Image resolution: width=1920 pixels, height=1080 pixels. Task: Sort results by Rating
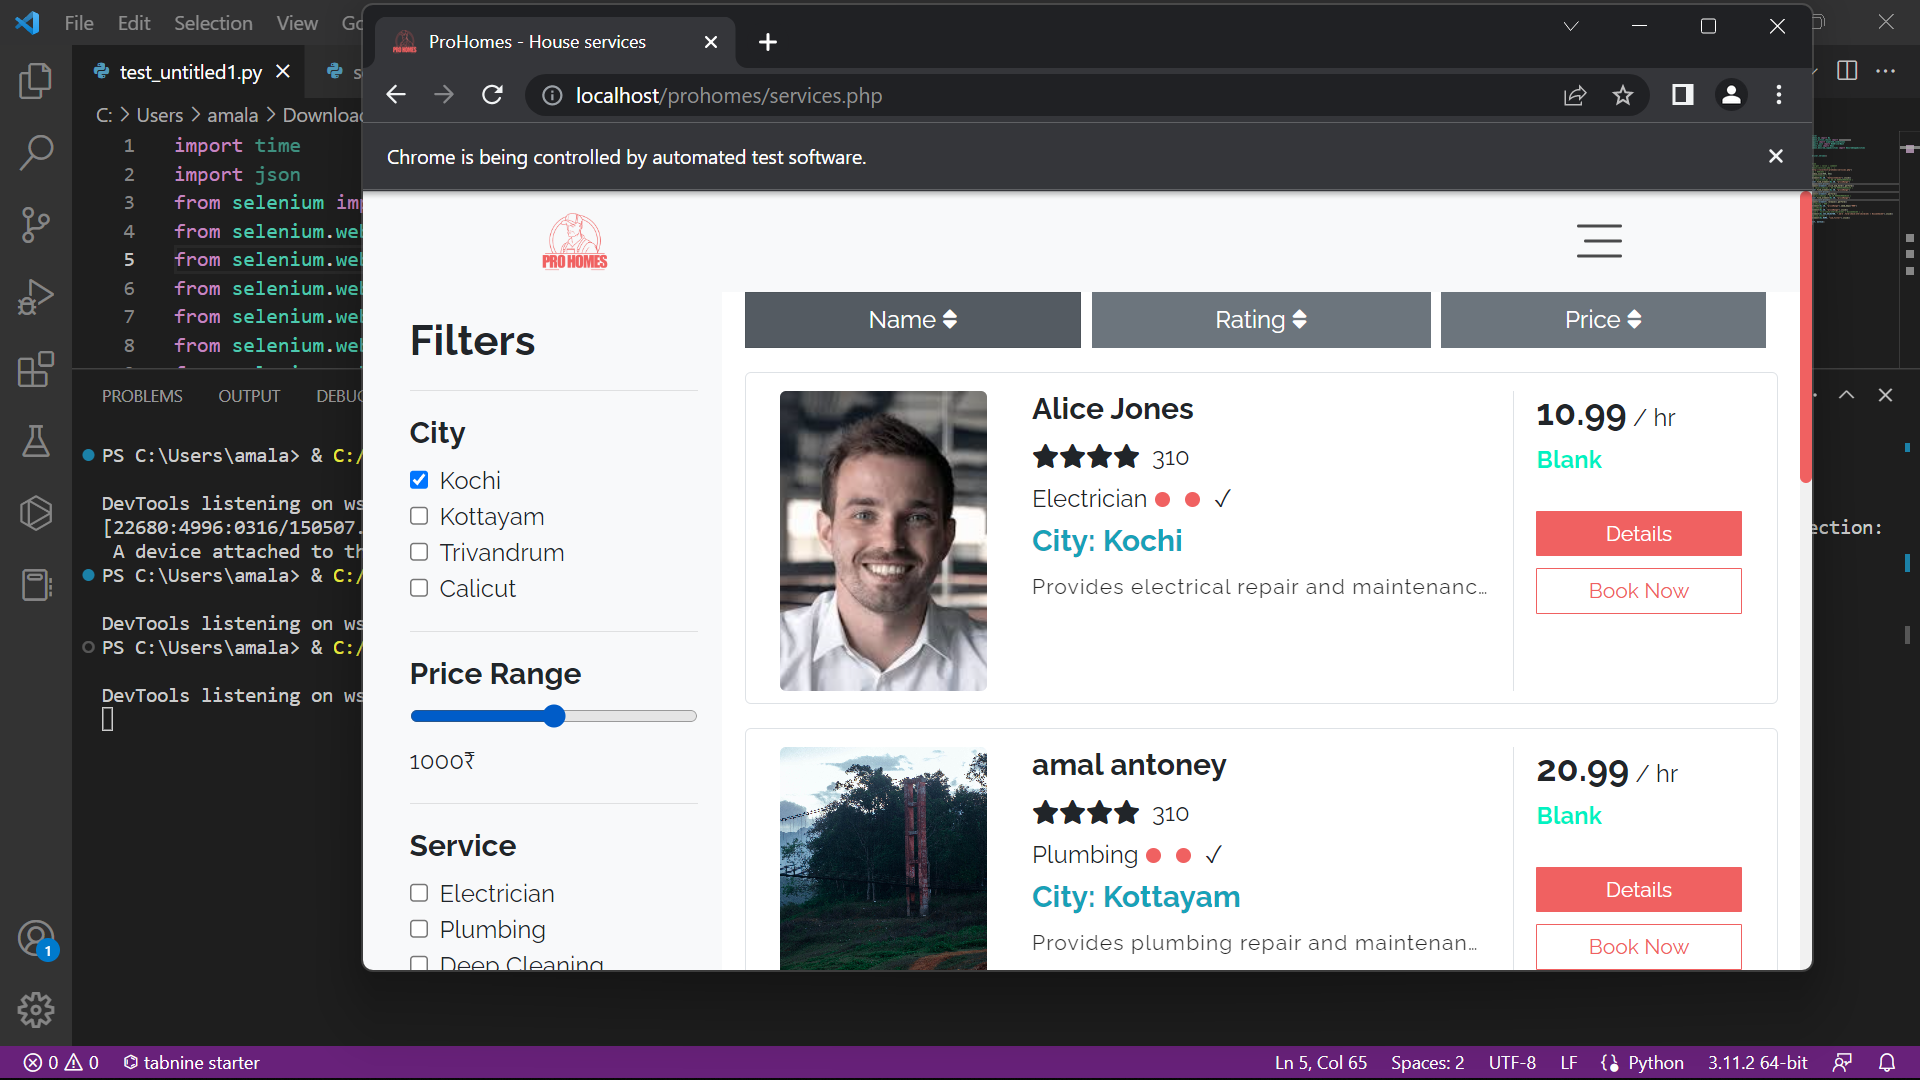(1260, 320)
